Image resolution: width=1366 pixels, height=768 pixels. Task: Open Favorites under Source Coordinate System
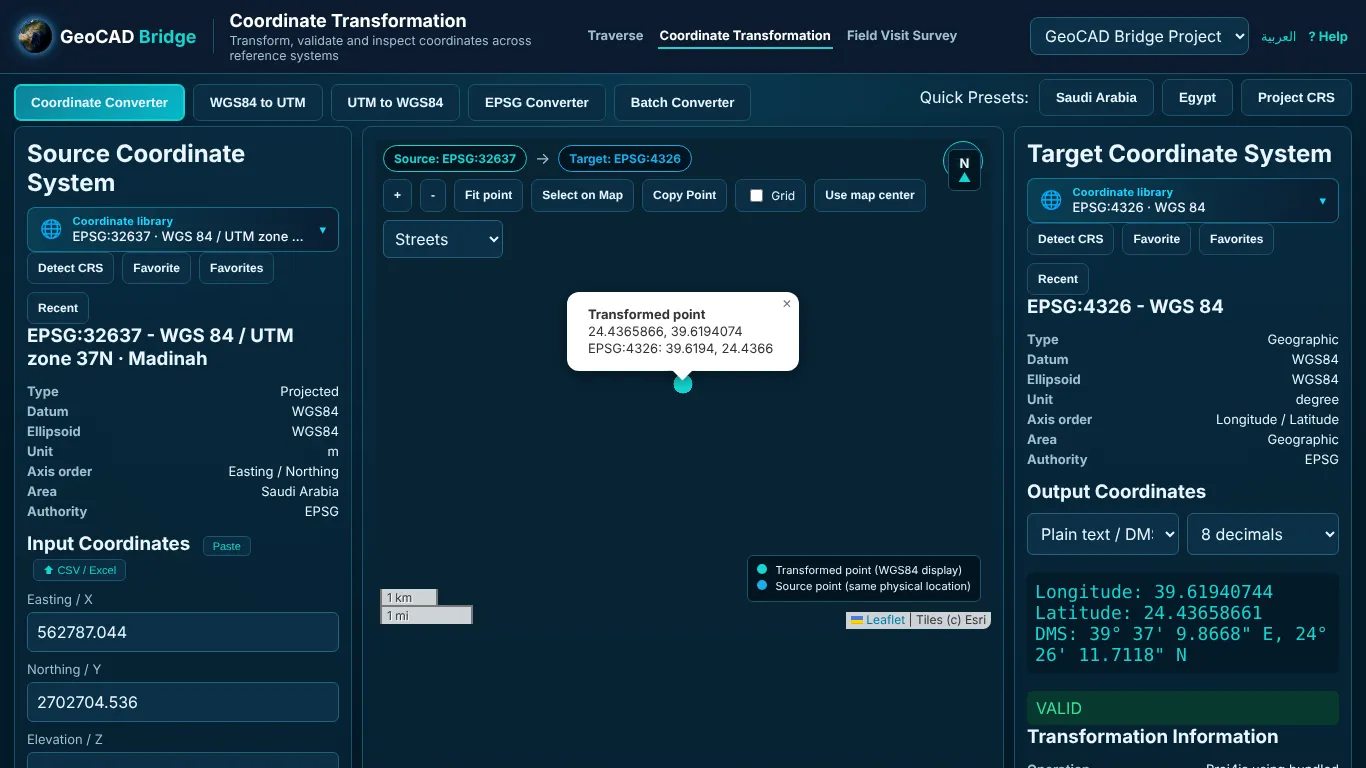[236, 268]
